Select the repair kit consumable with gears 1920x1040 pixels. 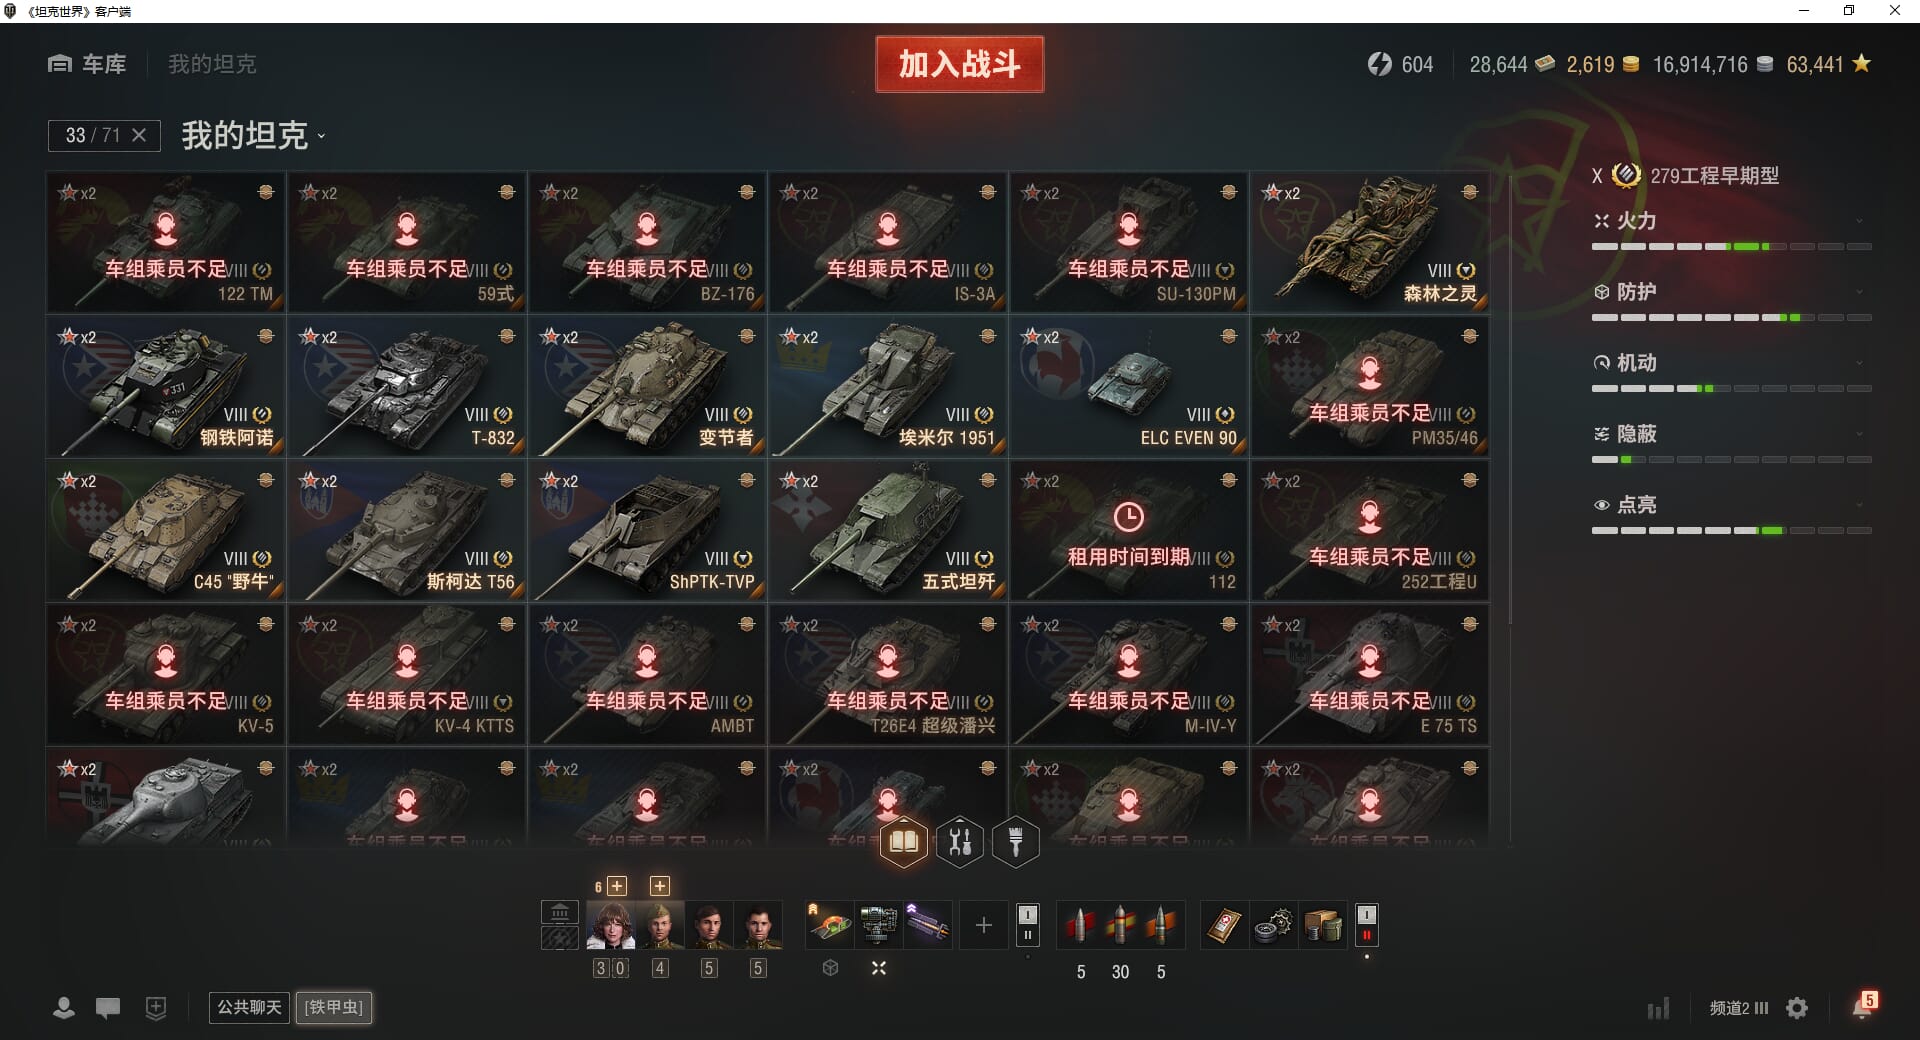(x=1273, y=925)
